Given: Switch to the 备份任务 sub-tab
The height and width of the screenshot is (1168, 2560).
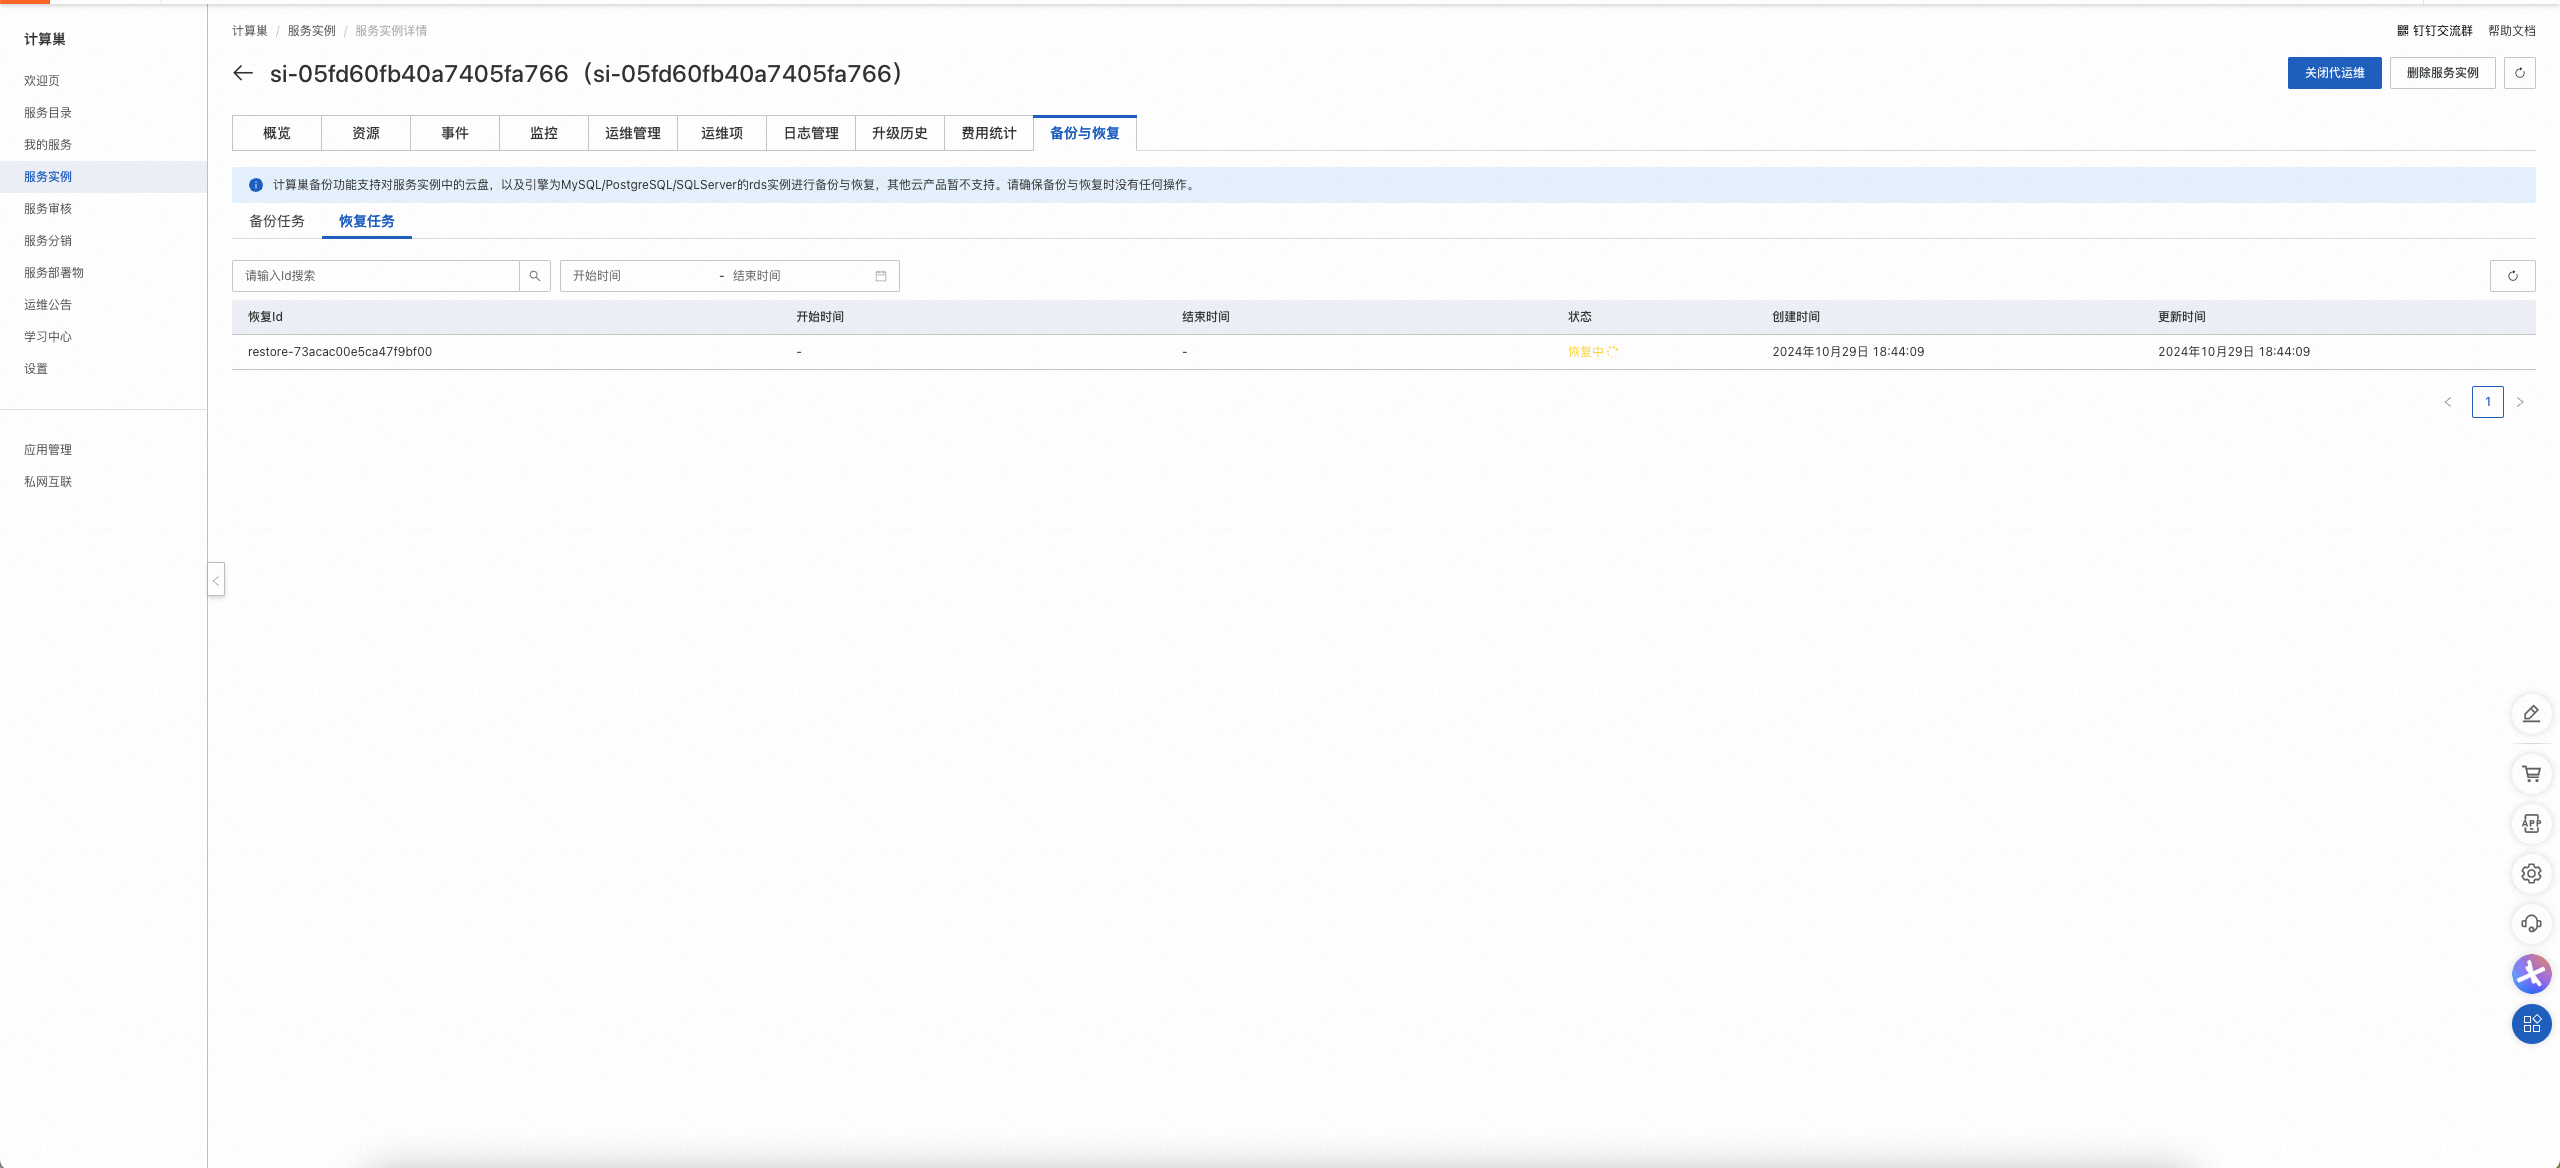Looking at the screenshot, I should click(277, 221).
